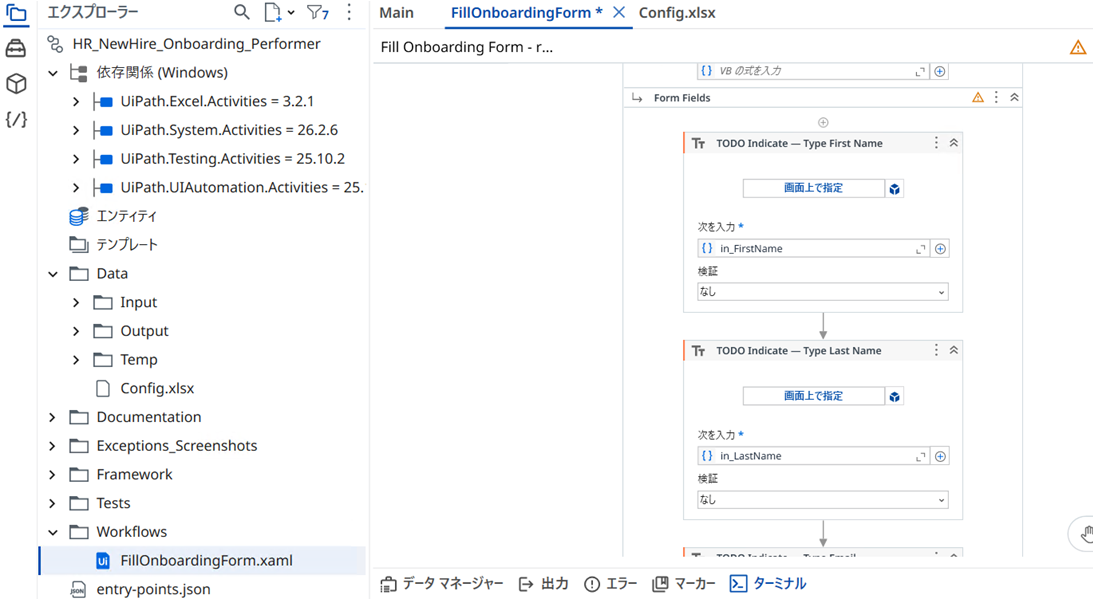Viewport: 1093px width, 610px height.
Task: Collapse the Type First Name activity
Action: [954, 143]
